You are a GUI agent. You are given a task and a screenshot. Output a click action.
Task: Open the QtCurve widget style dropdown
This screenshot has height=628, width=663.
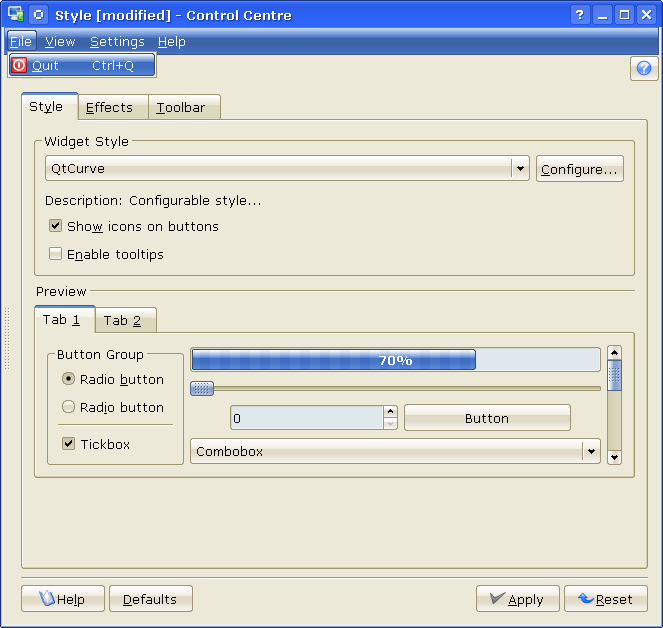point(287,168)
